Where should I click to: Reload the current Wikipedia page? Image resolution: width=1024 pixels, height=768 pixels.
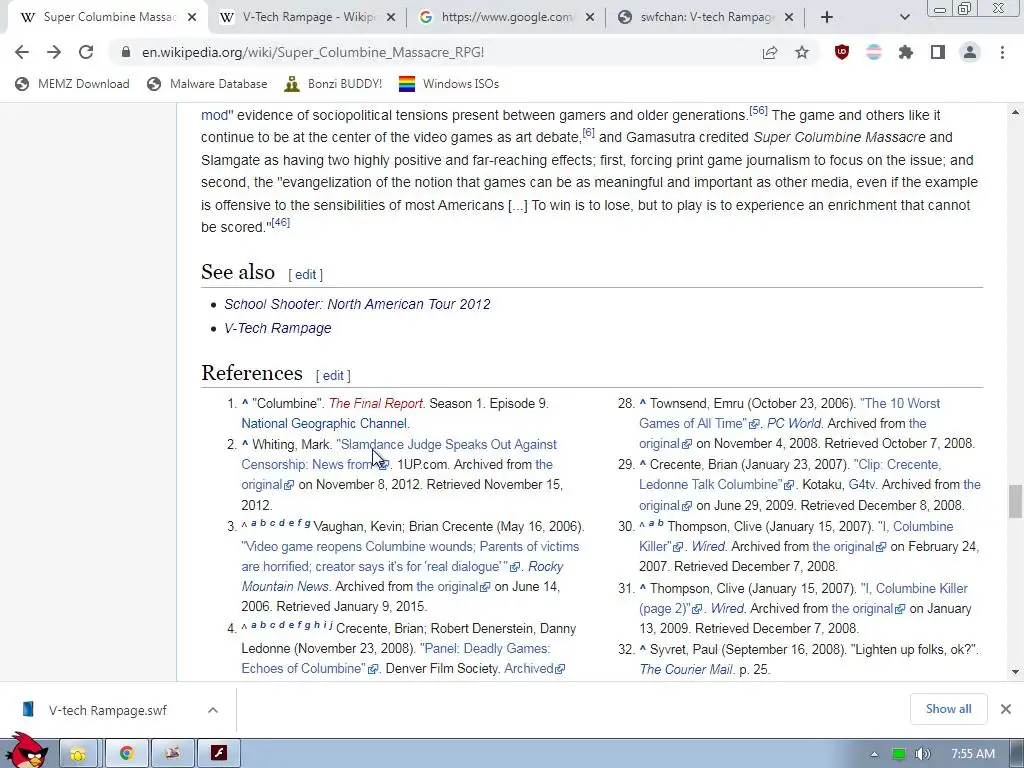click(86, 52)
